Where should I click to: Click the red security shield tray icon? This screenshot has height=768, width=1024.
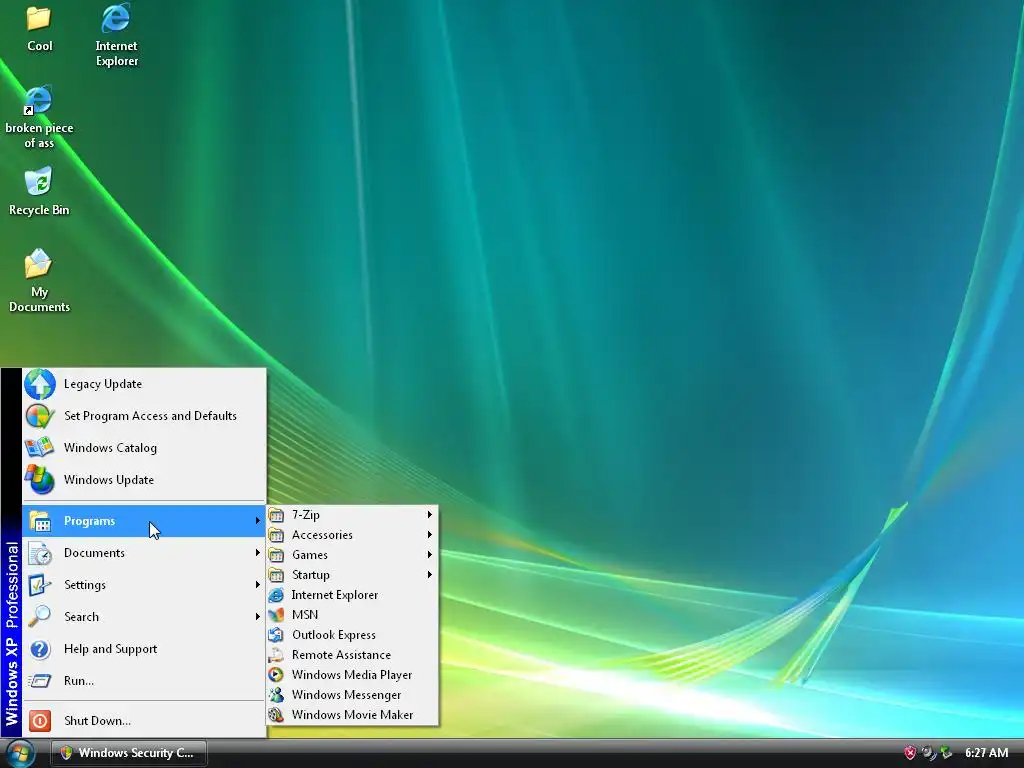(910, 753)
